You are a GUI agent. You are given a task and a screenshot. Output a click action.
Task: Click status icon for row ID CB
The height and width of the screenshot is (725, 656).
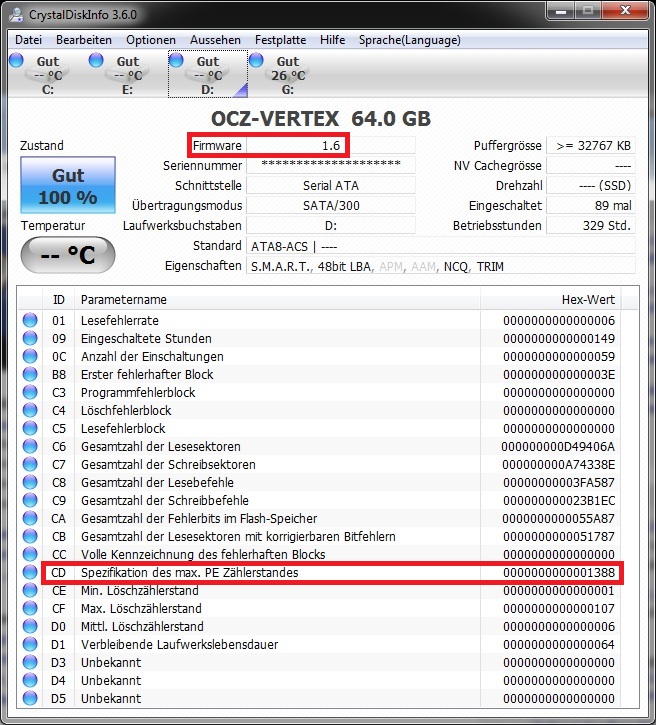(30, 536)
